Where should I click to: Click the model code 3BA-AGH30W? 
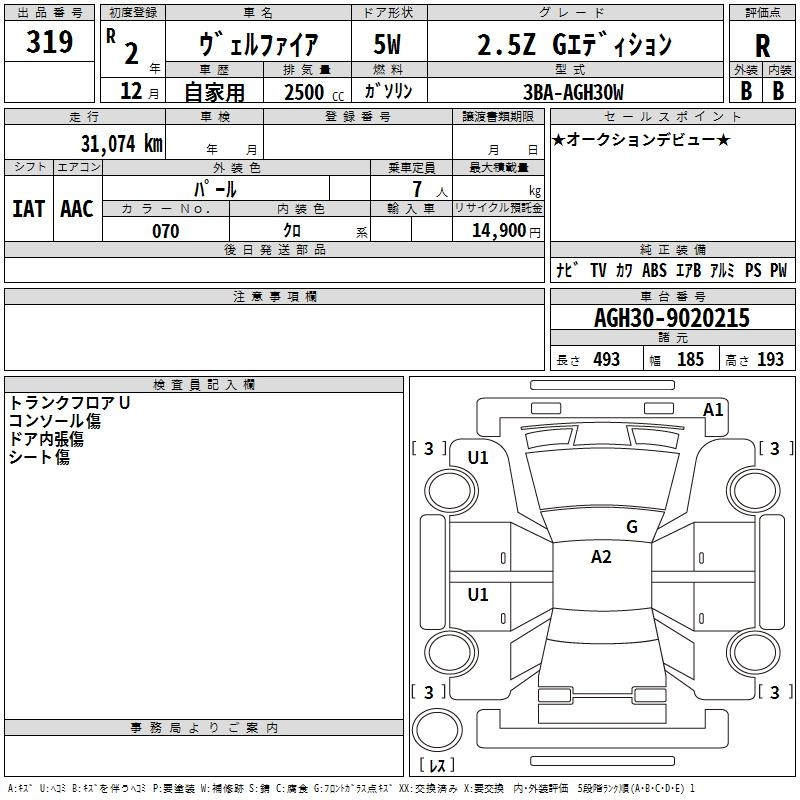pyautogui.click(x=573, y=92)
